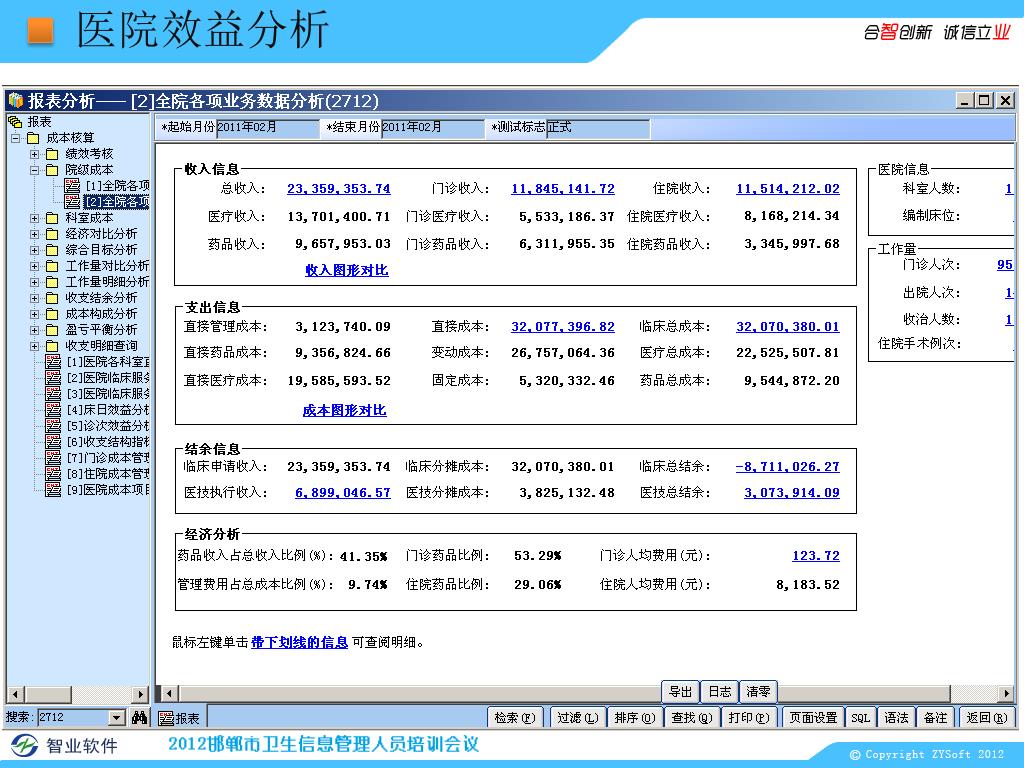Click folder icon of 绩效考核

point(52,154)
